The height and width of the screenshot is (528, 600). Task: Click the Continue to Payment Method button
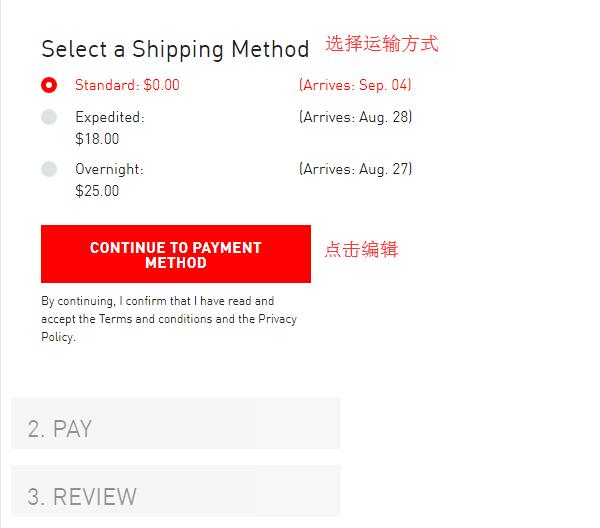(176, 254)
